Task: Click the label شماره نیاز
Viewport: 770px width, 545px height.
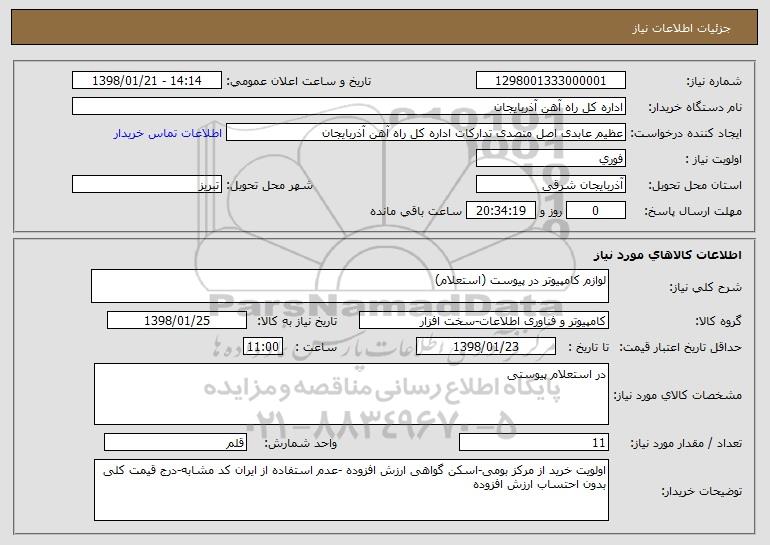Action: point(714,82)
